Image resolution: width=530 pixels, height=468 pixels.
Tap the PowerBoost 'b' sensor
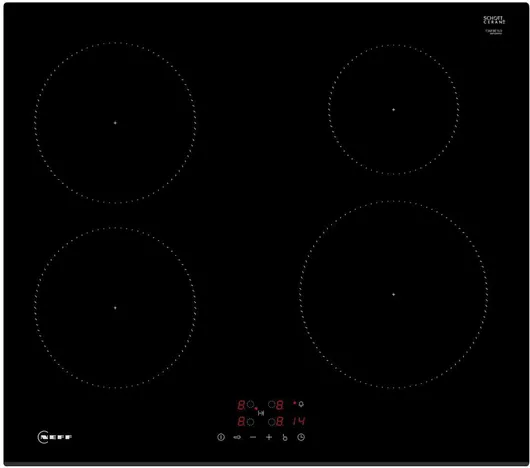(x=285, y=437)
